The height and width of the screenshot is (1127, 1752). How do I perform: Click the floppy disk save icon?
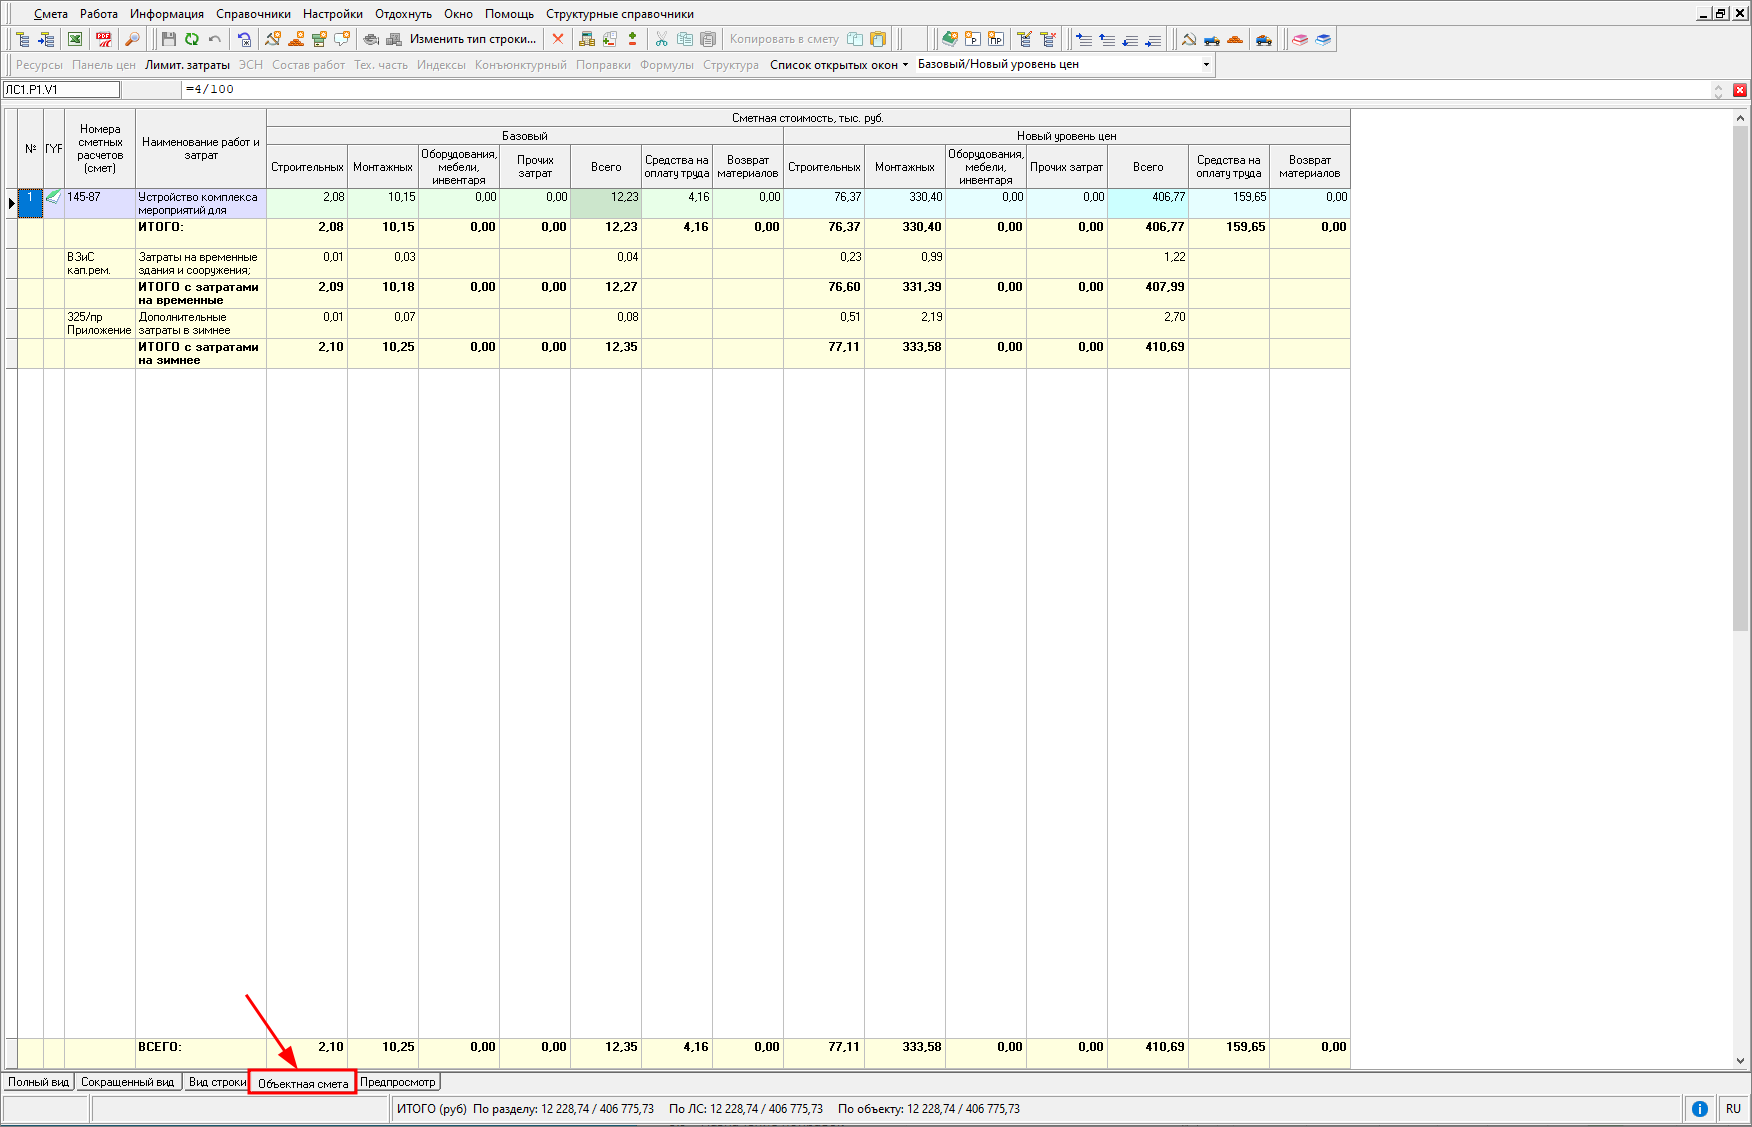[168, 39]
